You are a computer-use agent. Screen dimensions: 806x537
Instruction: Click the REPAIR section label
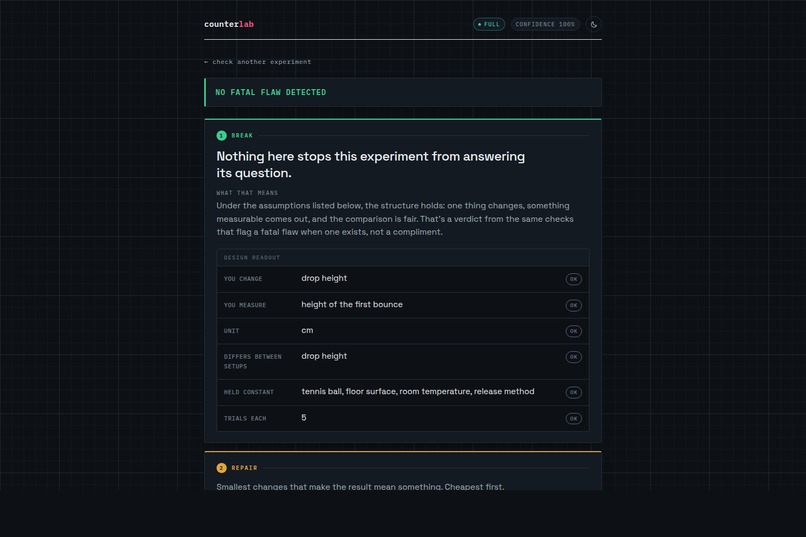click(244, 468)
